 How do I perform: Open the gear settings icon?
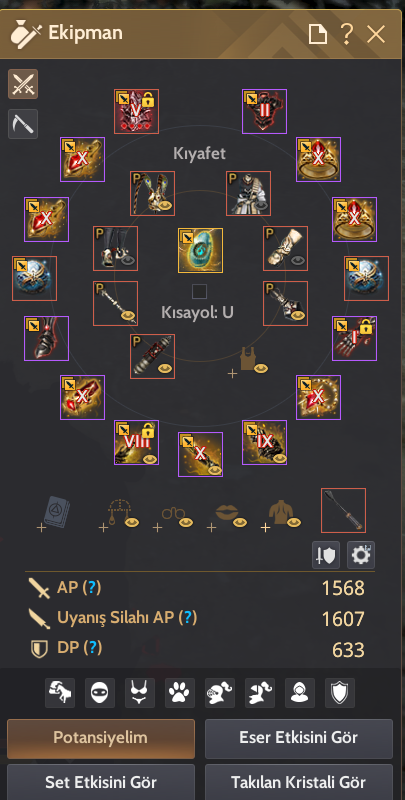tap(361, 556)
